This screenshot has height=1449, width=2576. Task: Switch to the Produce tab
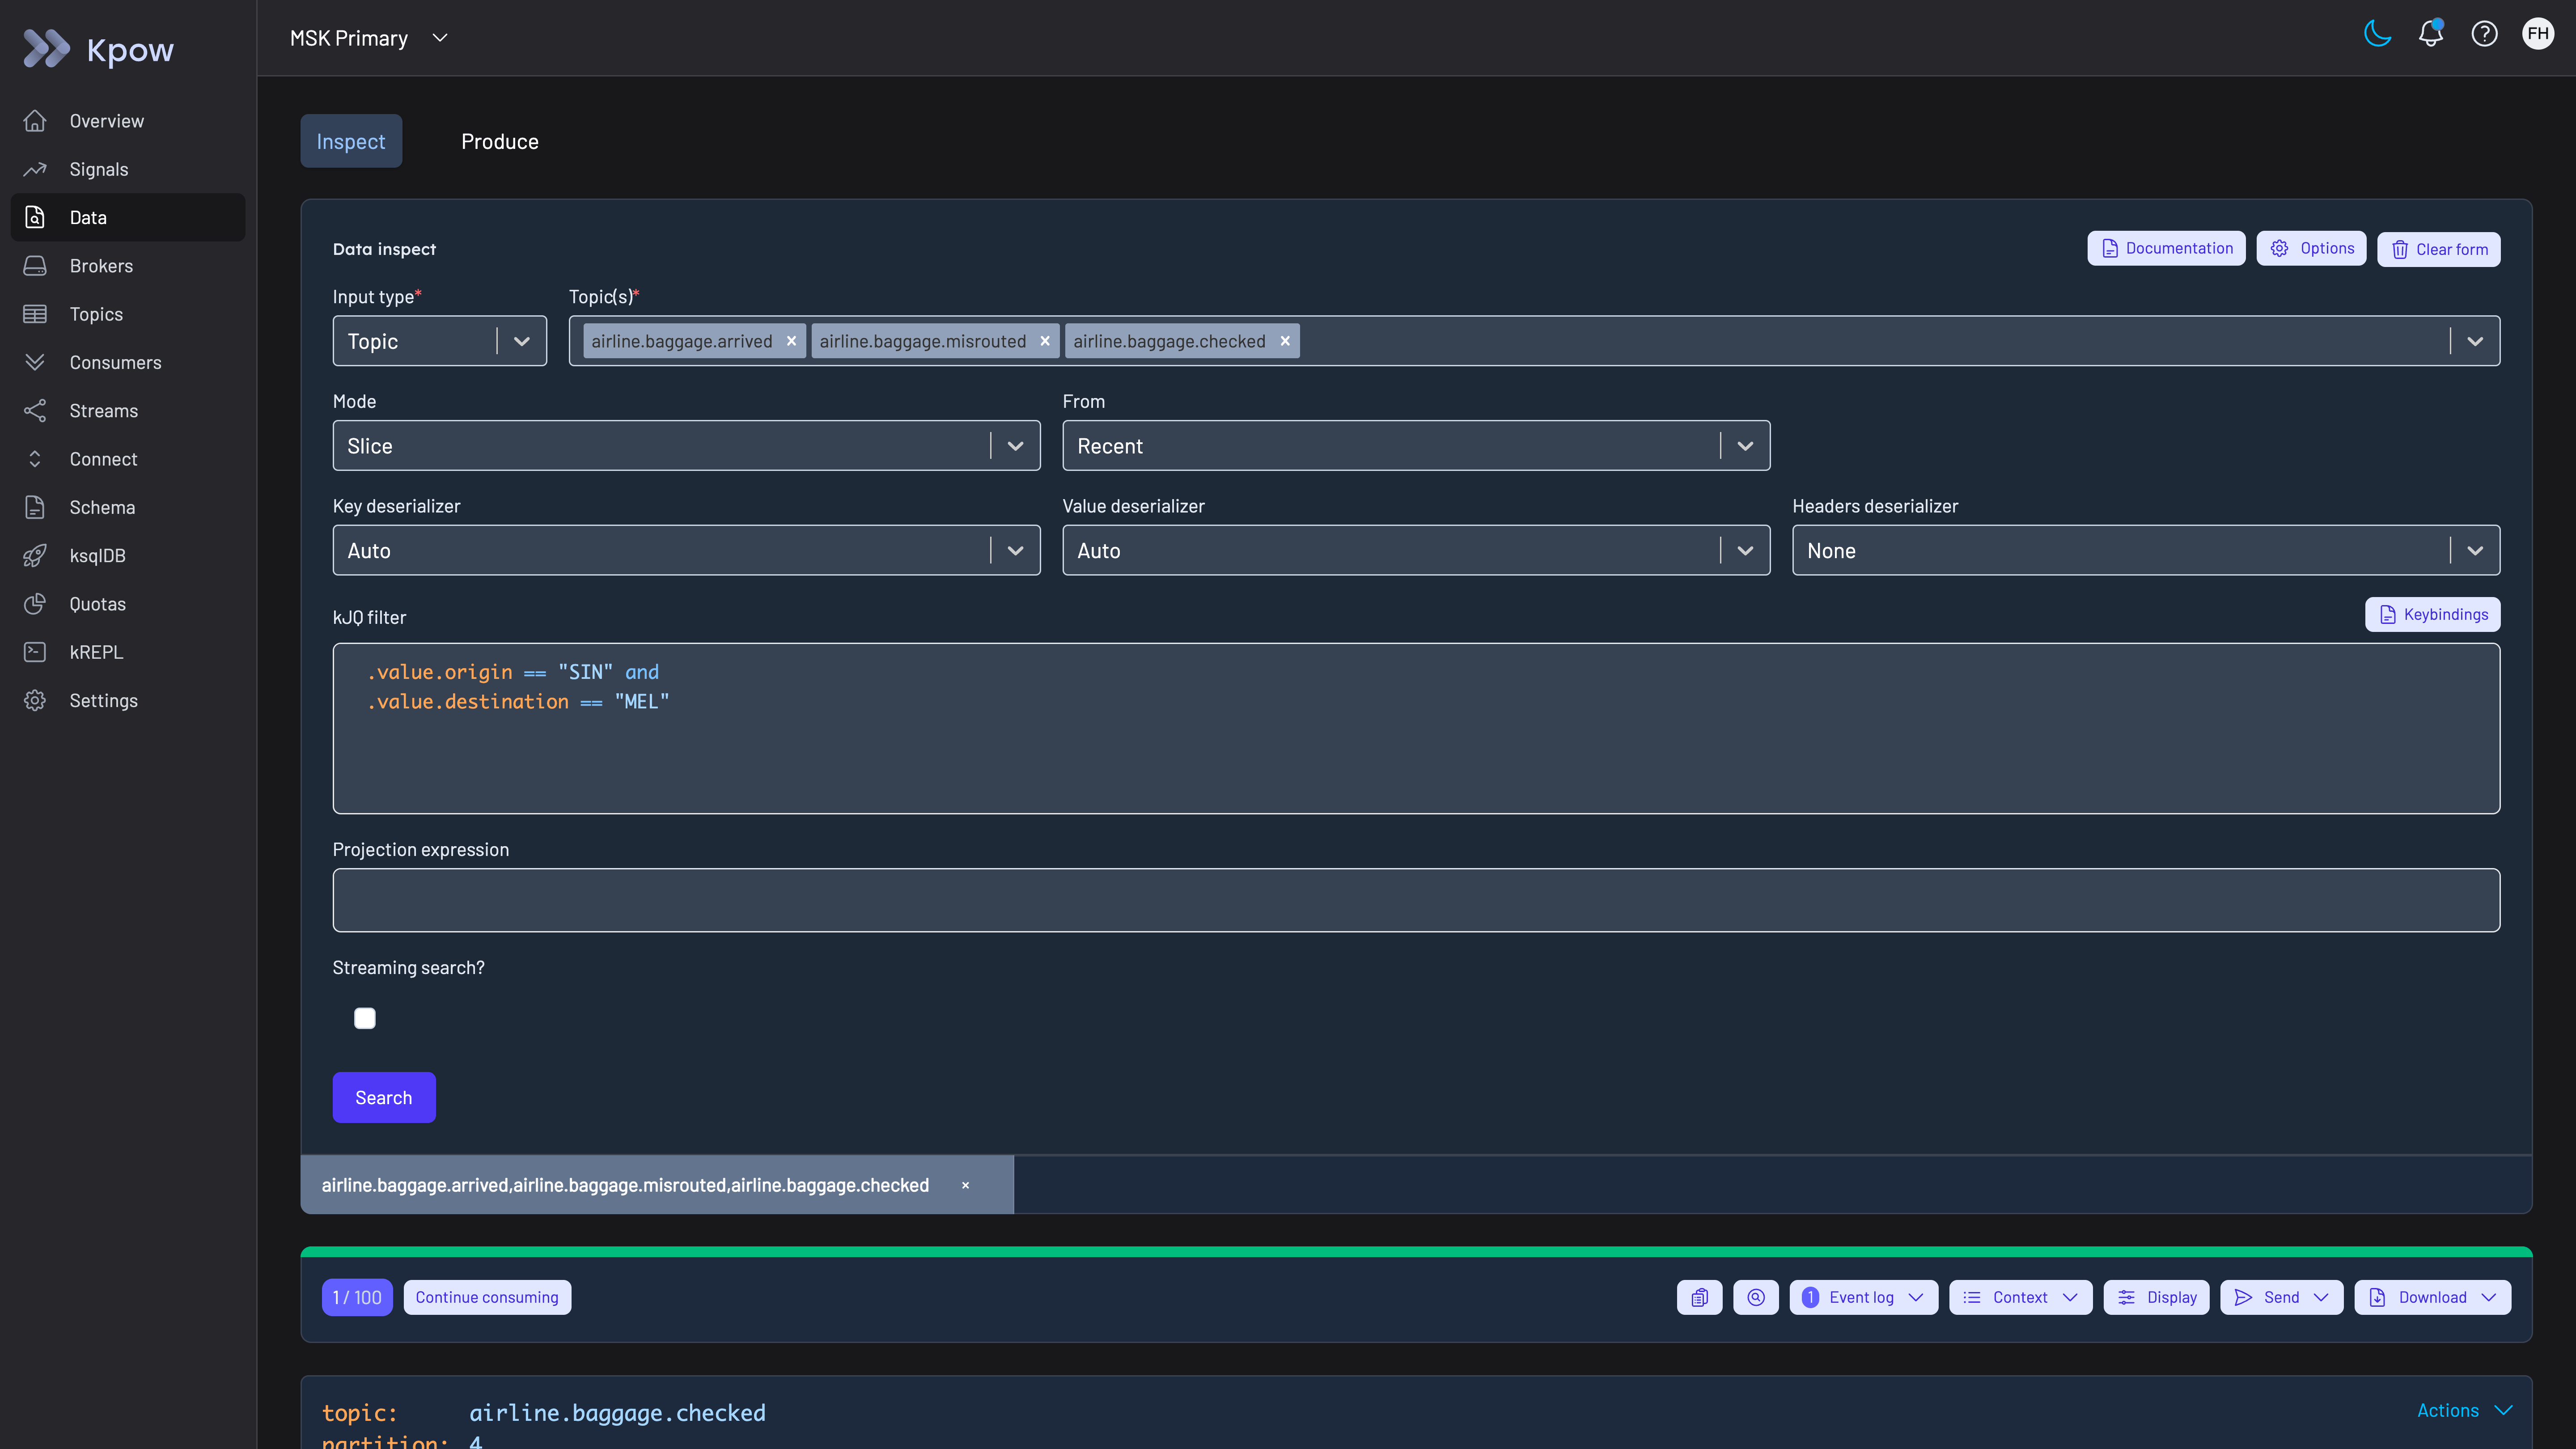pyautogui.click(x=500, y=141)
